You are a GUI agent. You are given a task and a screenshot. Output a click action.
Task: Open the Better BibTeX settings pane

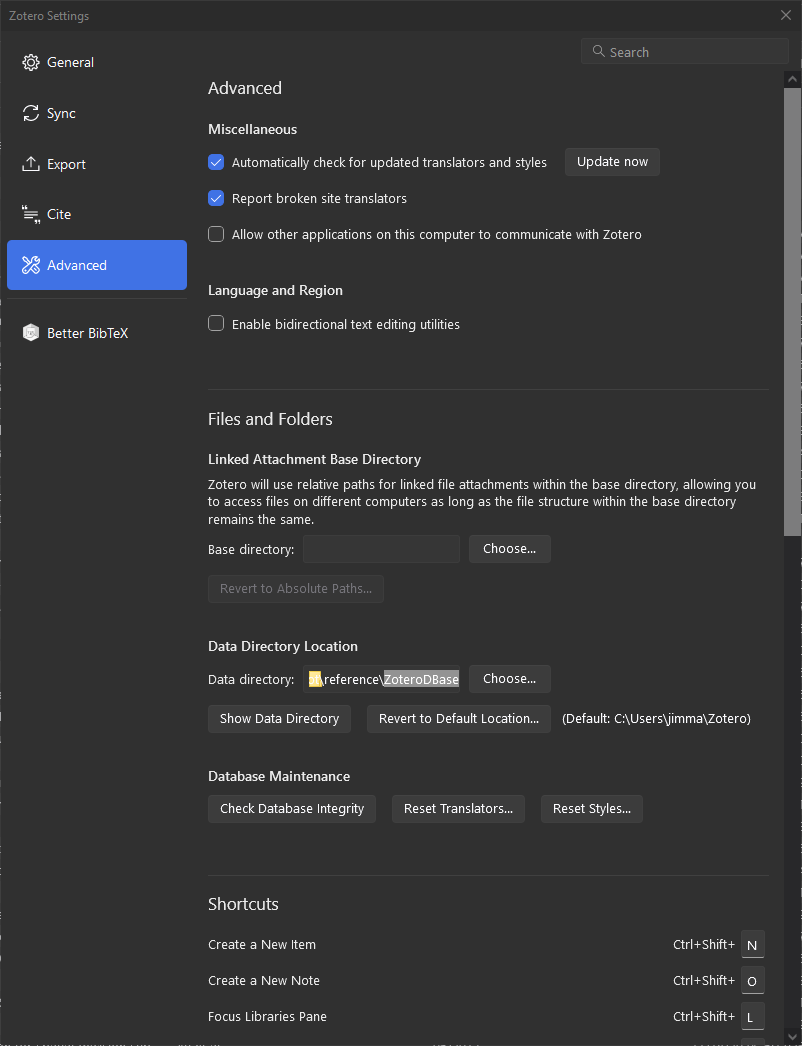click(97, 333)
